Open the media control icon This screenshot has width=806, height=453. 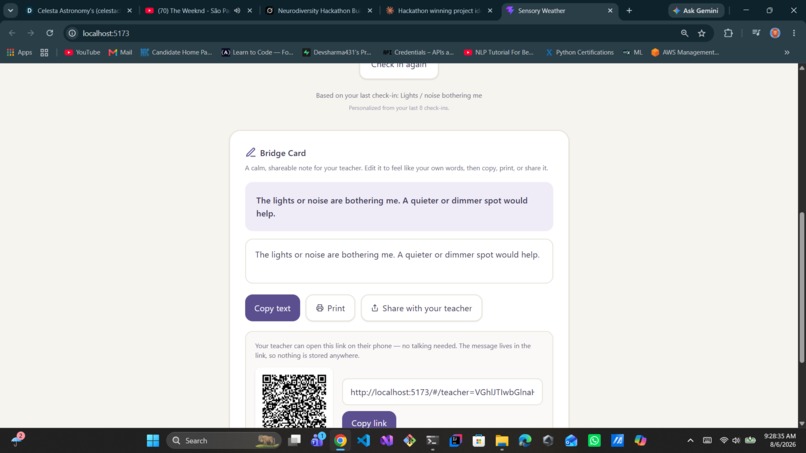coord(756,33)
